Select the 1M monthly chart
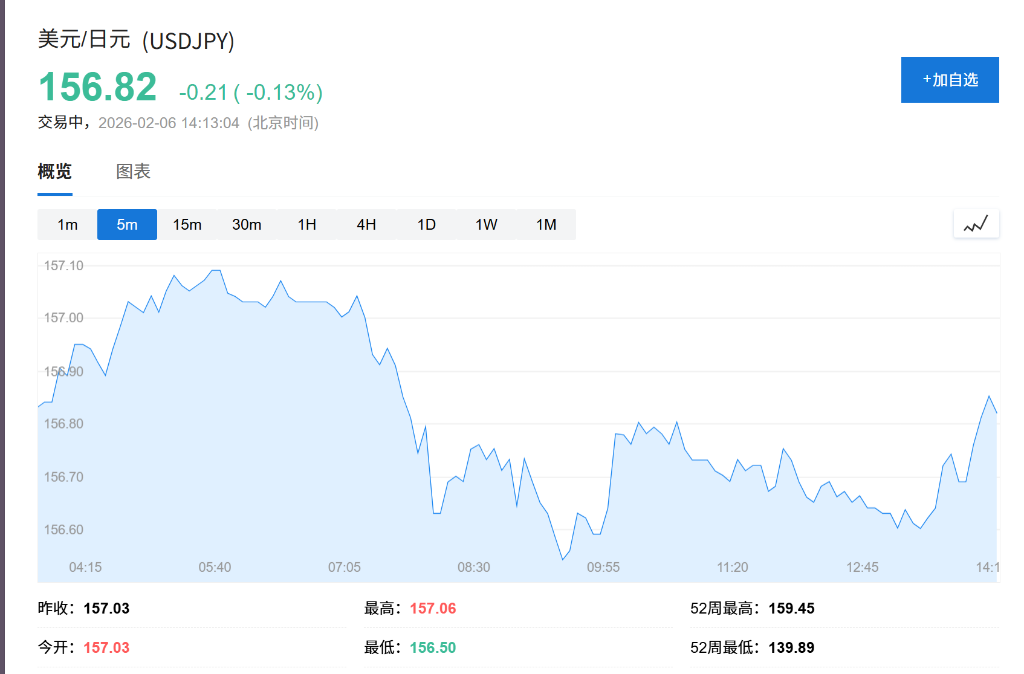 tap(546, 225)
